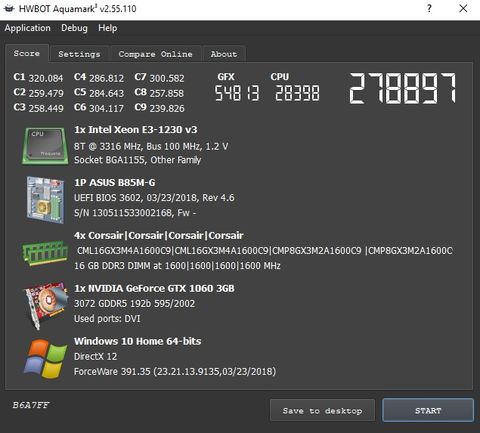480x433 pixels.
Task: Click the START button
Action: click(428, 410)
